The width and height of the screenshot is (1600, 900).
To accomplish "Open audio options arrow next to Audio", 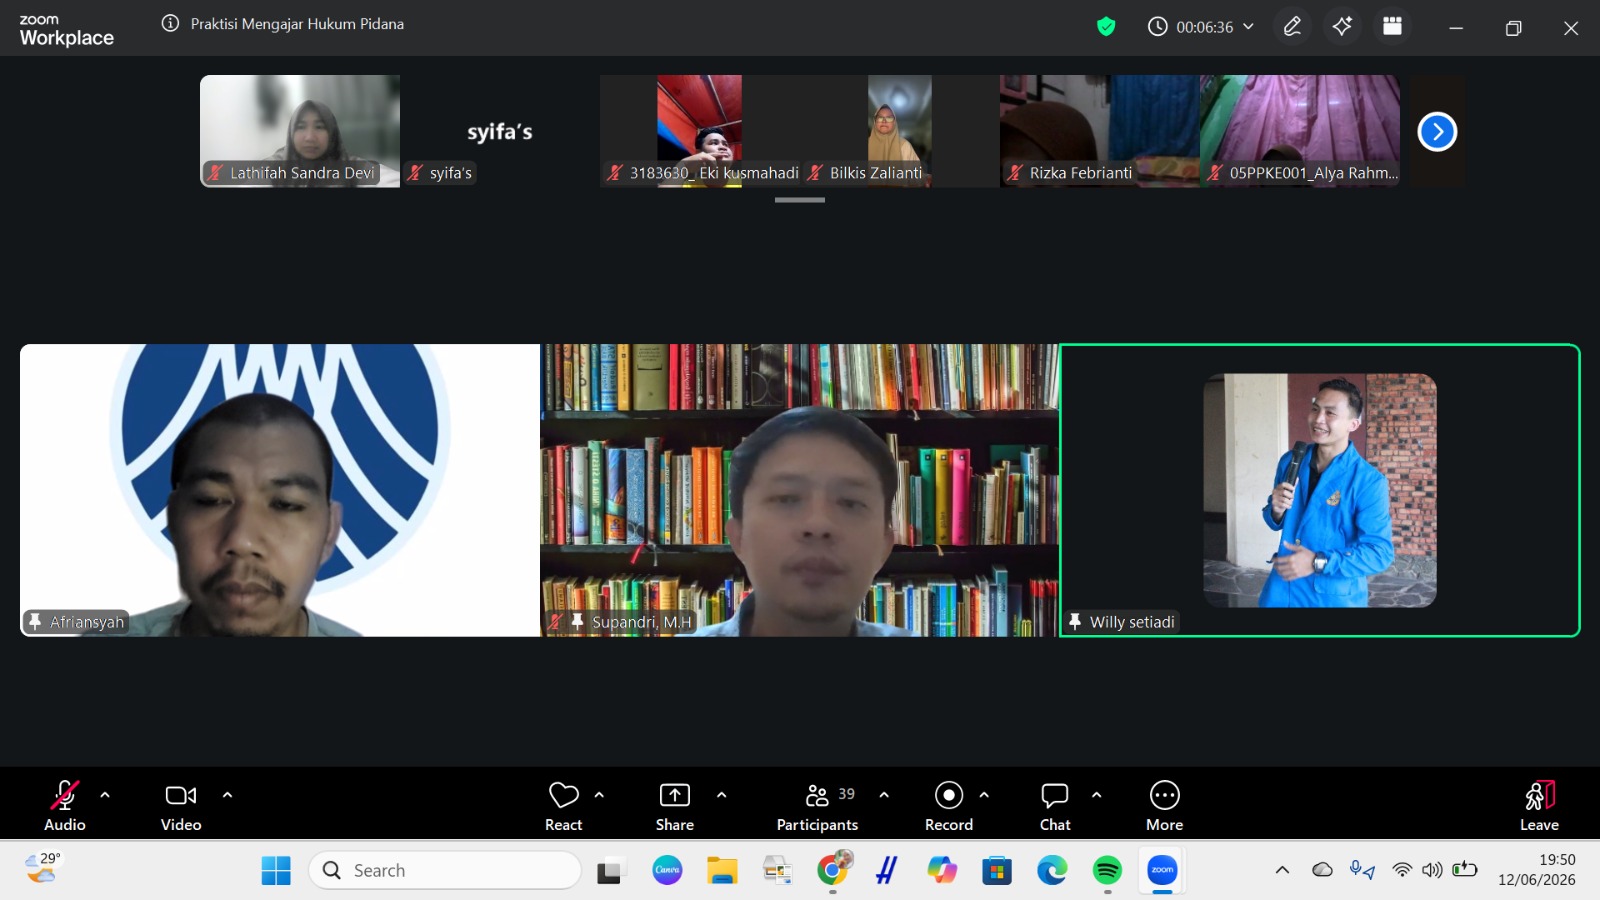I will (x=105, y=795).
